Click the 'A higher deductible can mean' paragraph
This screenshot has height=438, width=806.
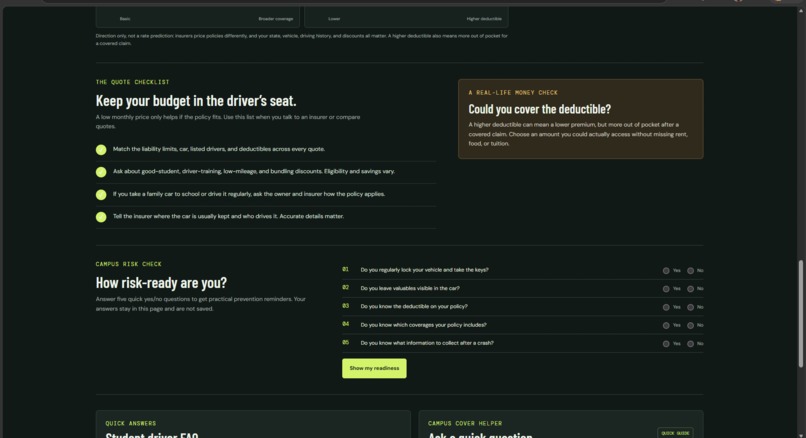tap(578, 134)
